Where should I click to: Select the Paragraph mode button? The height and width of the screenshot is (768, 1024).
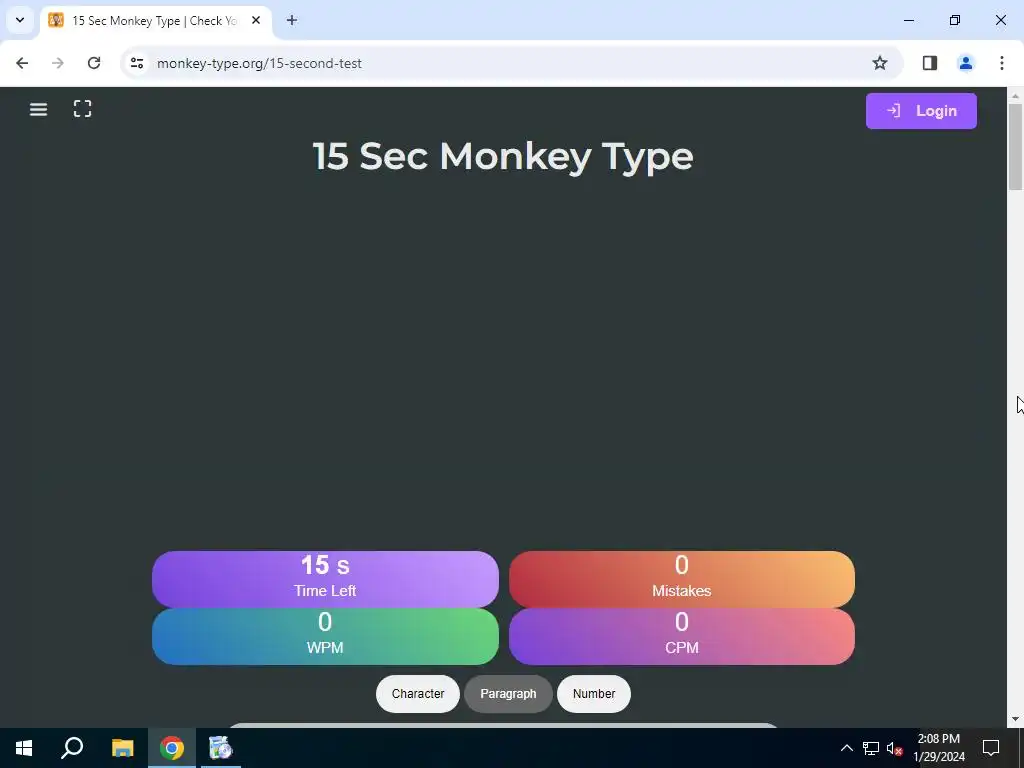508,694
